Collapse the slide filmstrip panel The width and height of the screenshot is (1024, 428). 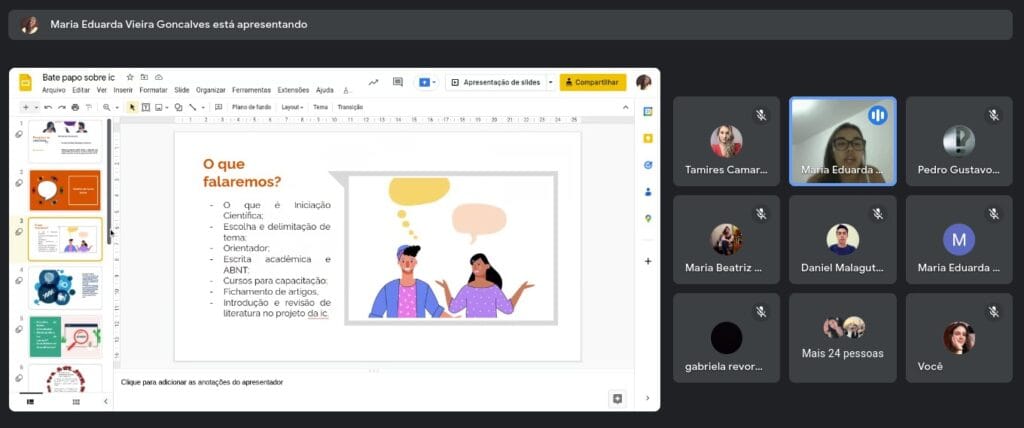106,401
